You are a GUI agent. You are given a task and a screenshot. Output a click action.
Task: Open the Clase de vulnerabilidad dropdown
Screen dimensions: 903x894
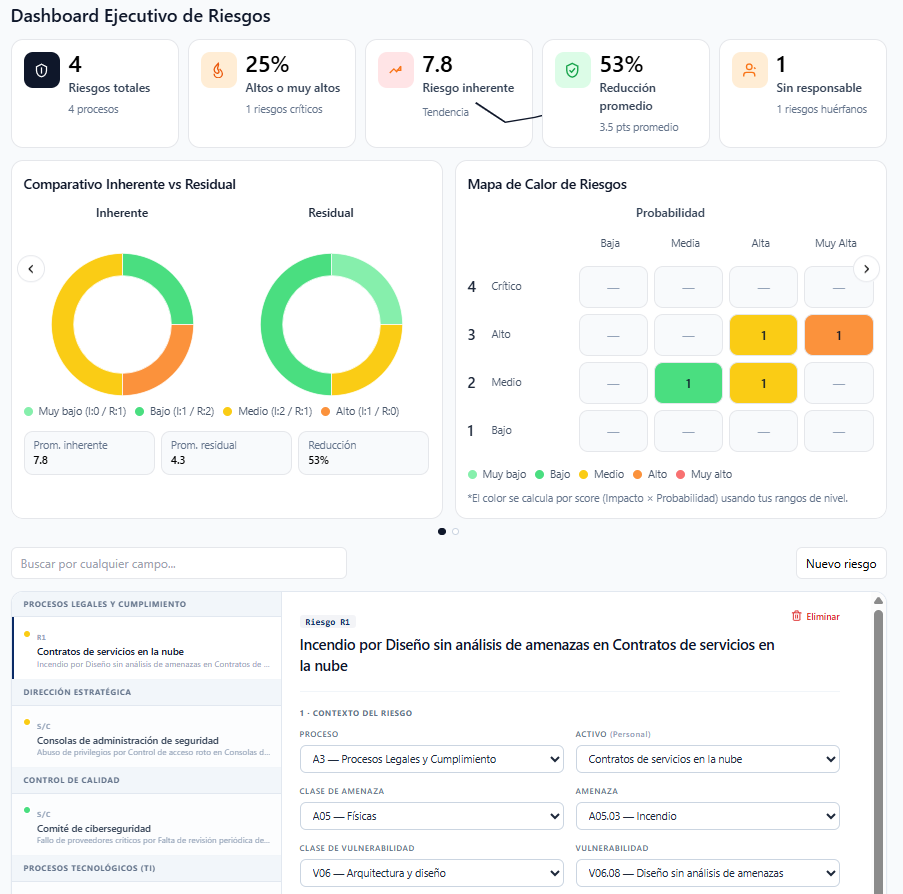(431, 873)
